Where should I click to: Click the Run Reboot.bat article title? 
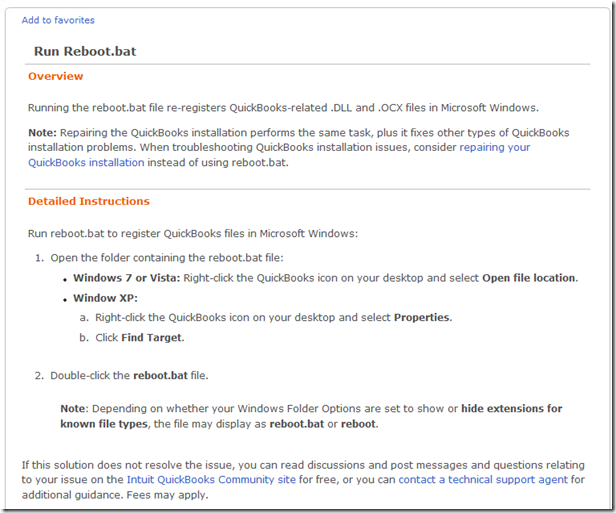[x=84, y=51]
